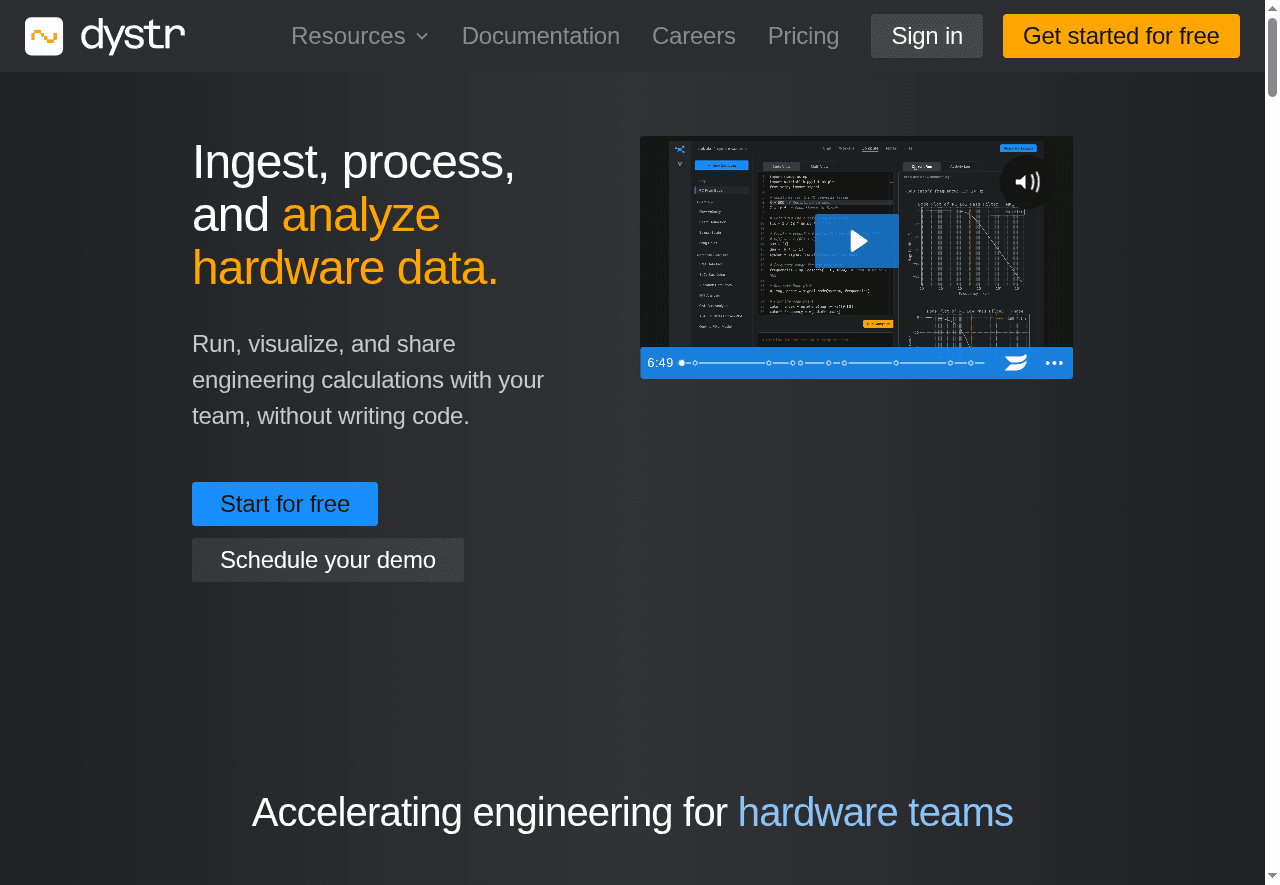Screen dimensions: 1280x885
Task: Click the blue Start for free button
Action: (x=284, y=504)
